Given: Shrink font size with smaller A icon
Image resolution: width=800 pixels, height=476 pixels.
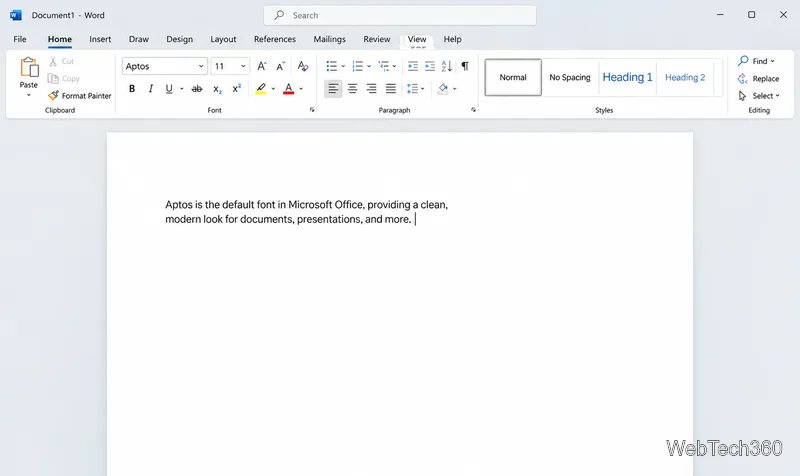Looking at the screenshot, I should pyautogui.click(x=281, y=66).
